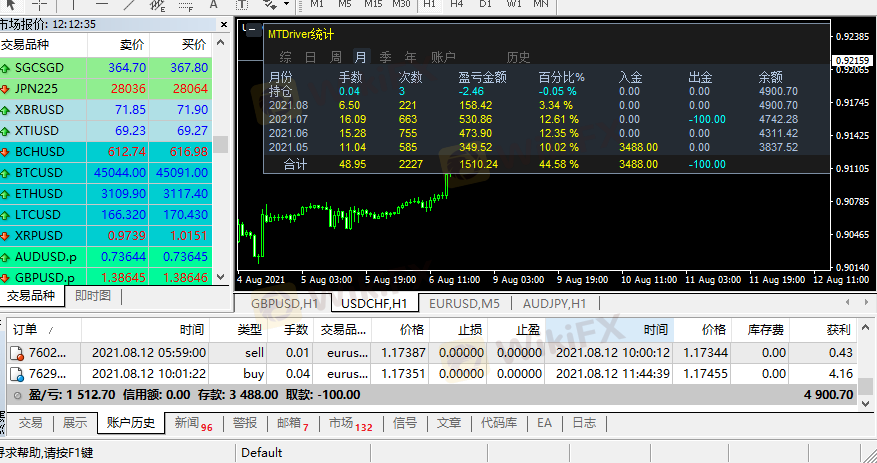
Task: Switch to the 新闻 terminal tab
Action: tap(193, 423)
